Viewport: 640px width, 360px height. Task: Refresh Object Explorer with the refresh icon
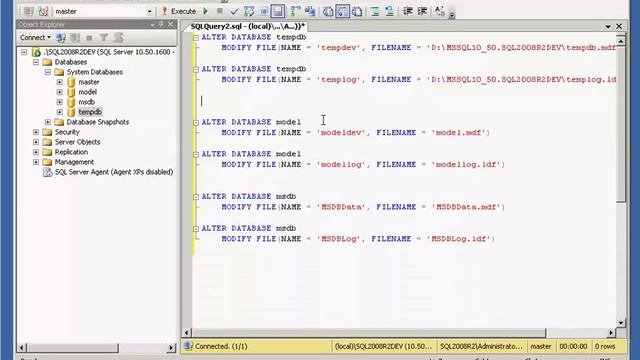click(x=118, y=38)
